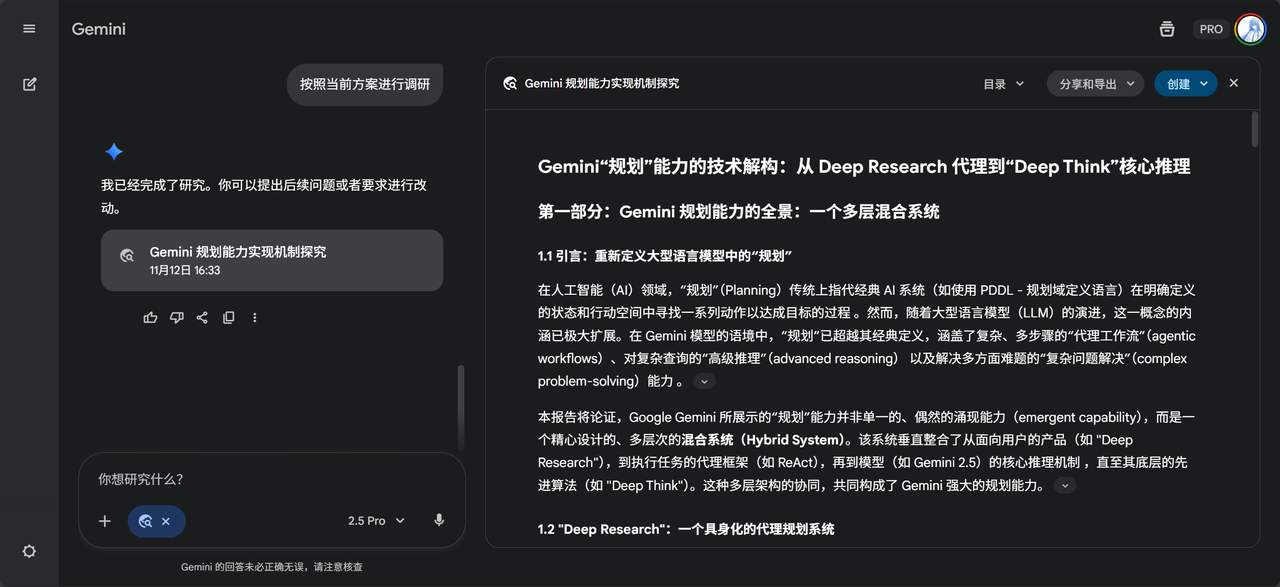Add attachment with plus icon
The height and width of the screenshot is (587, 1280).
point(104,521)
